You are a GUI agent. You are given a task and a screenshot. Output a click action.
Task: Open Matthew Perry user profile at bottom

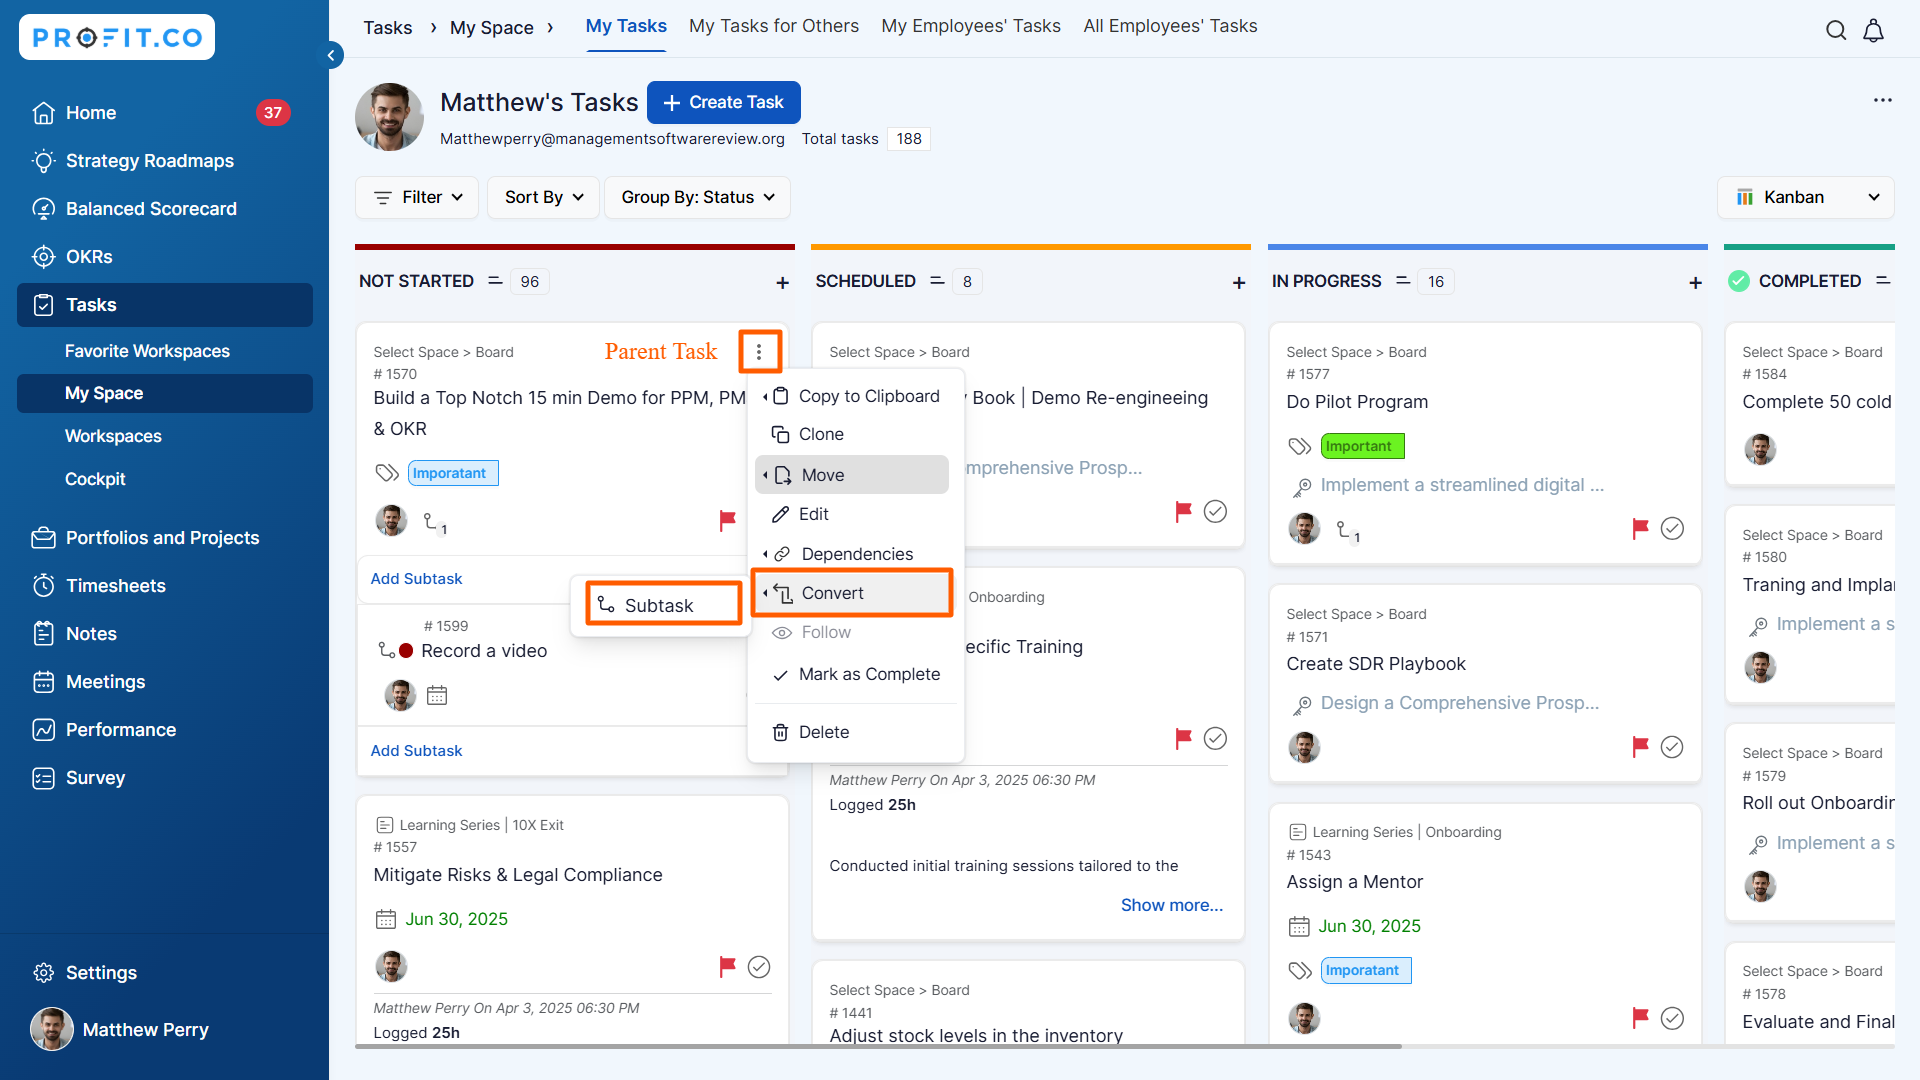(x=120, y=1030)
